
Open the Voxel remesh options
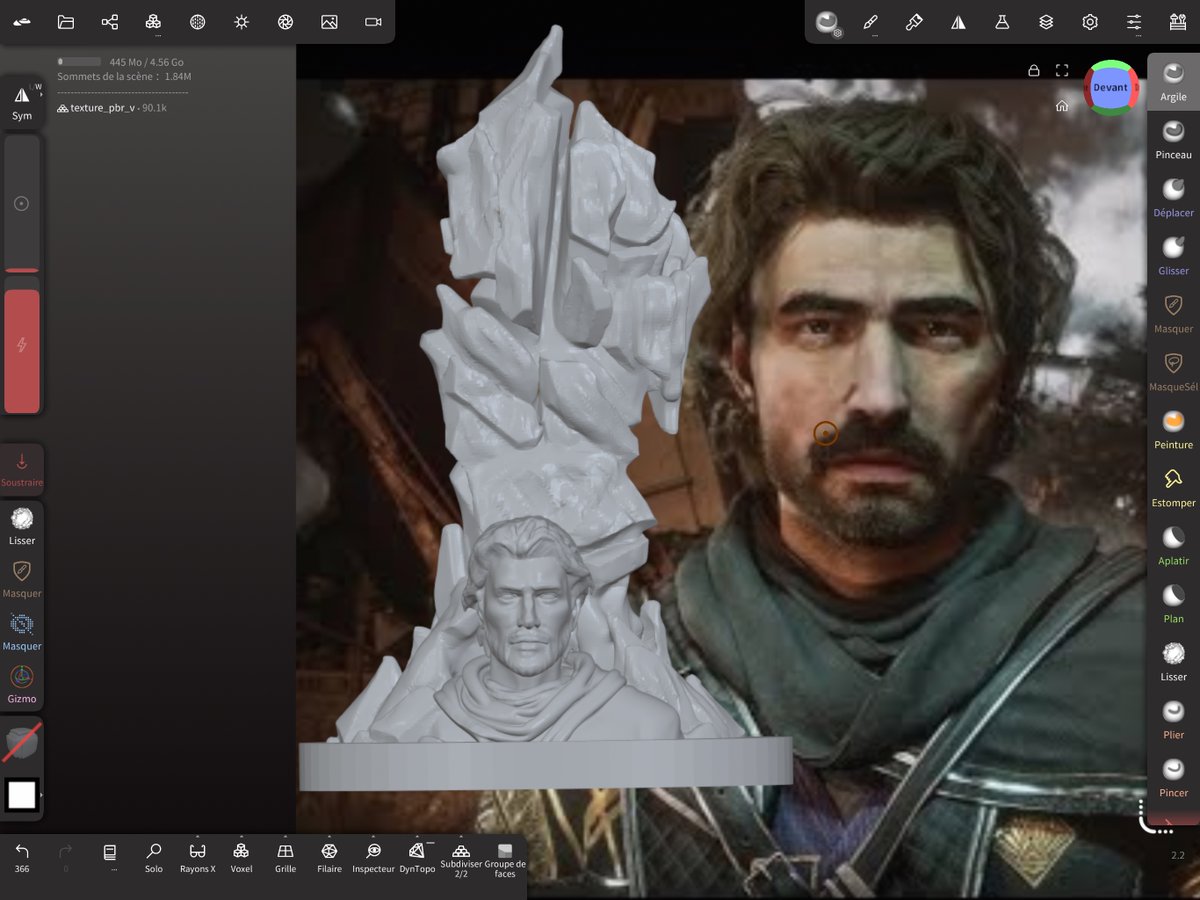tap(241, 857)
